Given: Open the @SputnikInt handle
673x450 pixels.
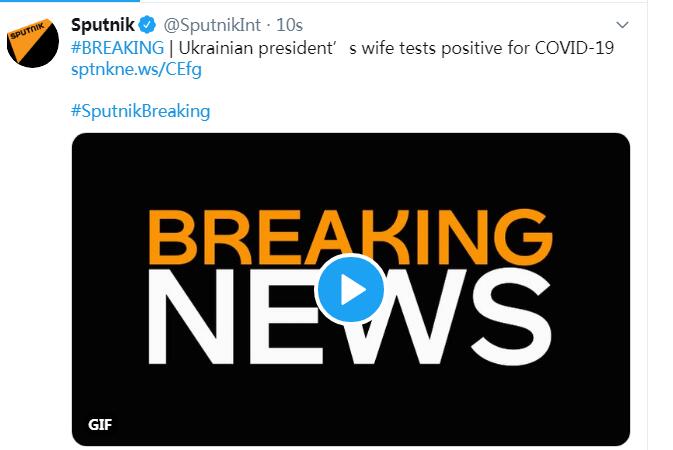Looking at the screenshot, I should 212,25.
